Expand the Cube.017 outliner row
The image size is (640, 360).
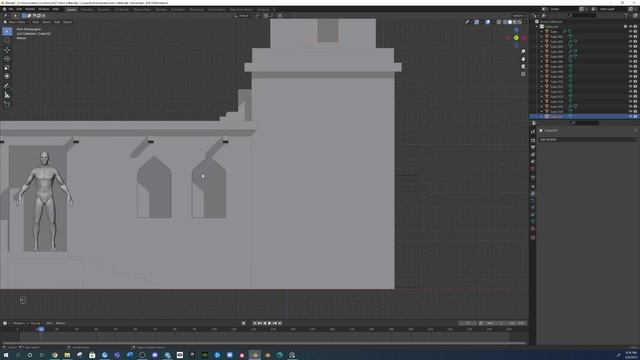tap(542, 117)
